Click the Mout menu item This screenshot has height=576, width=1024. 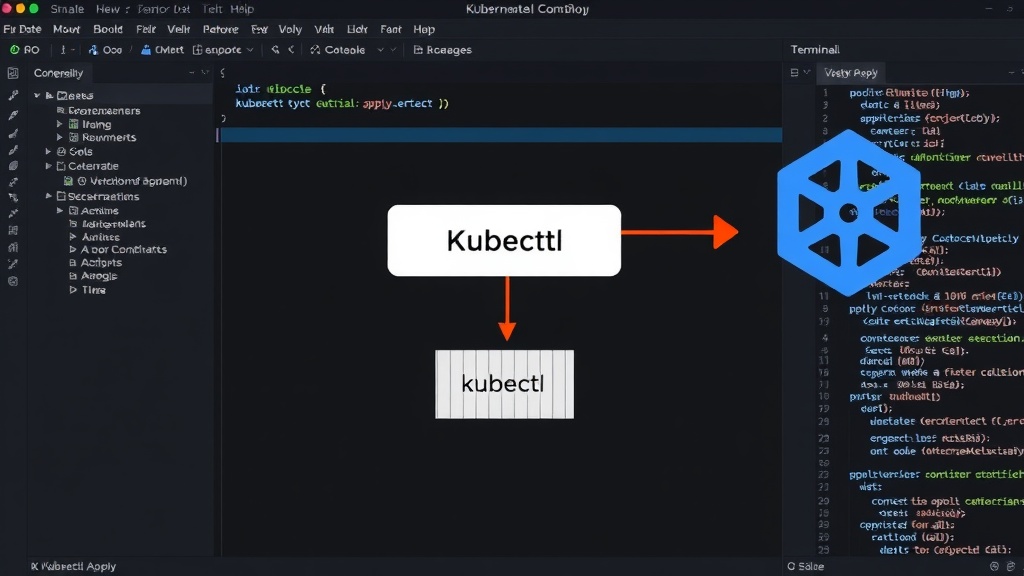[x=66, y=29]
